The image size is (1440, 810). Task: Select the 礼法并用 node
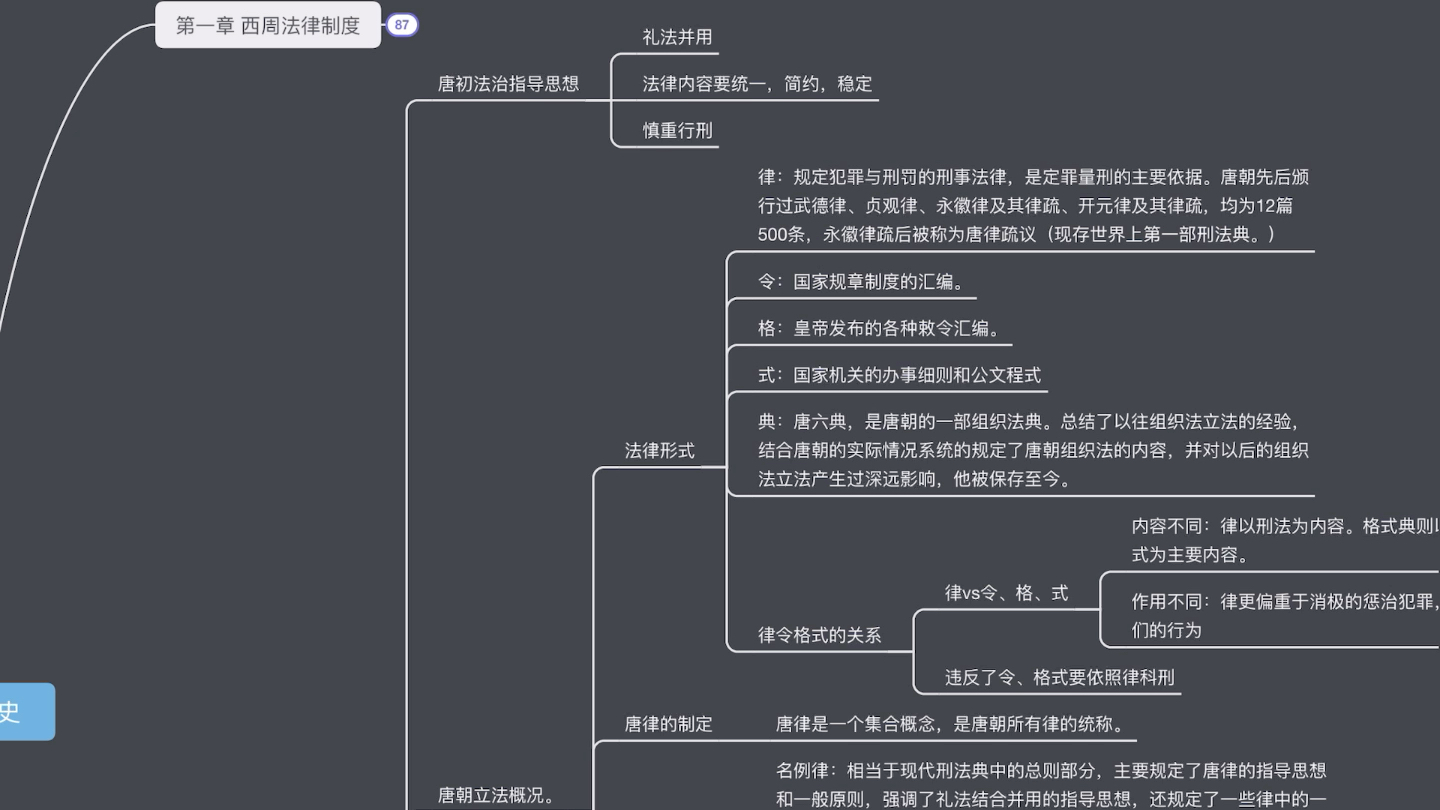tap(677, 37)
